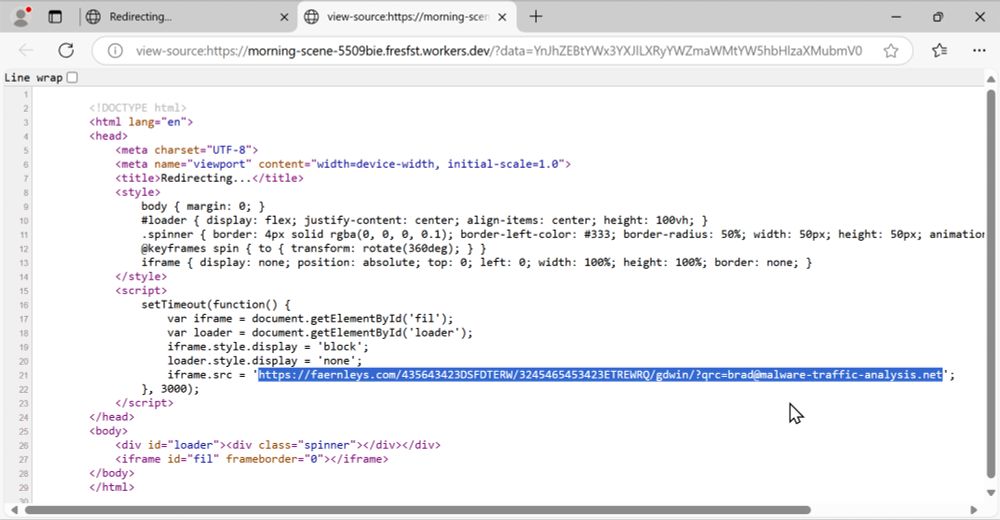Click the <meta charset="UTF-8"> line
This screenshot has width=1000, height=520.
(x=187, y=150)
